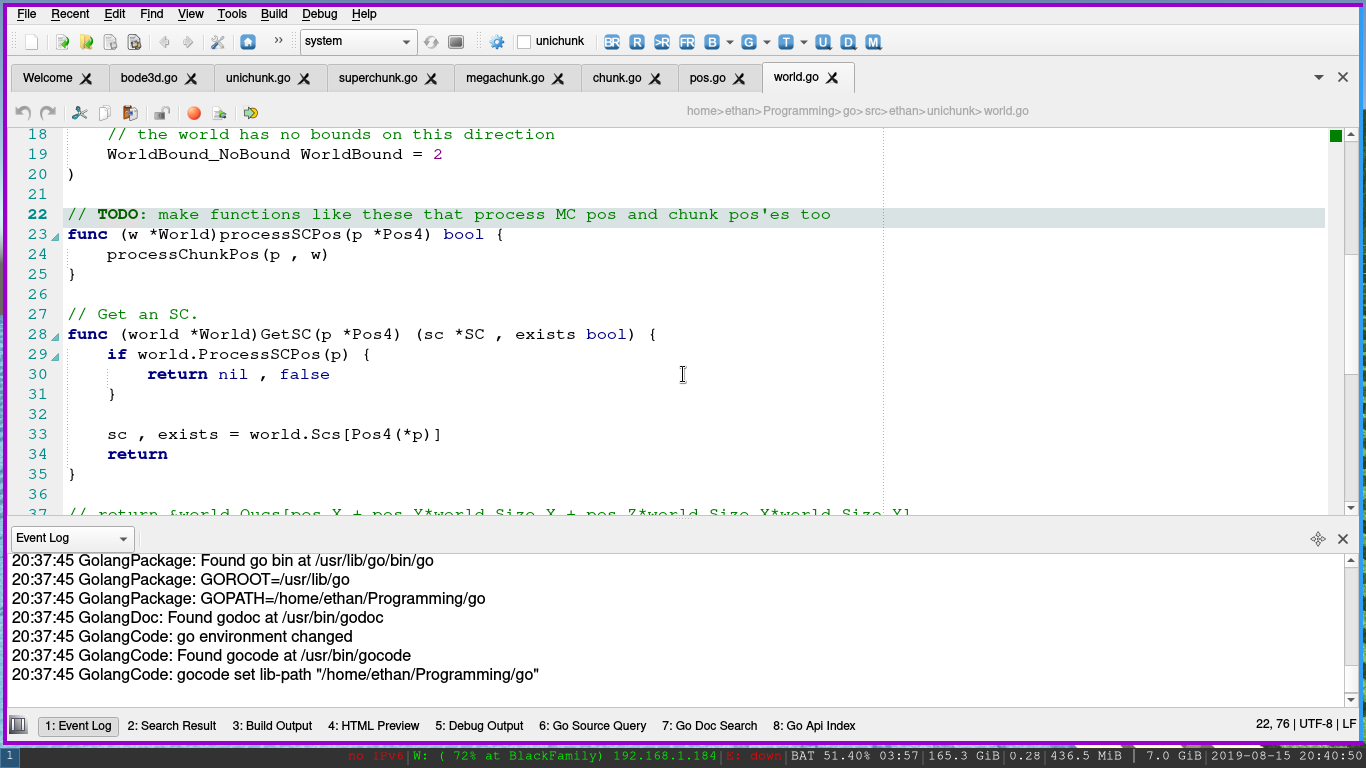Image resolution: width=1366 pixels, height=768 pixels.
Task: Toggle the lock icon in editor toolbar
Action: coord(162,113)
